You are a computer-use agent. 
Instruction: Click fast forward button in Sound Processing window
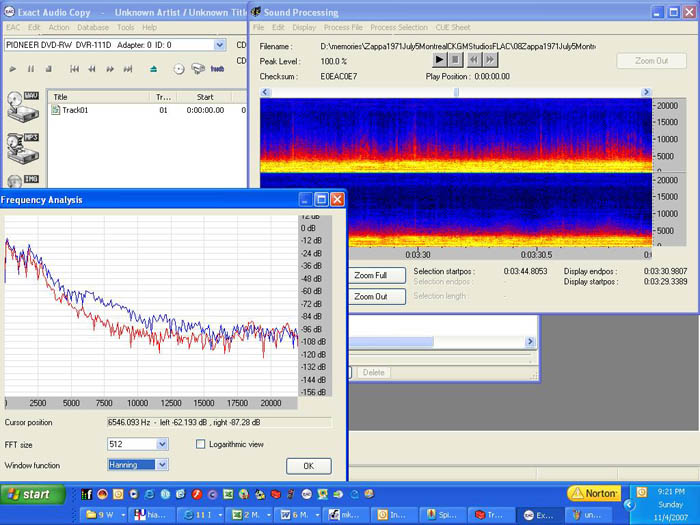pos(490,59)
